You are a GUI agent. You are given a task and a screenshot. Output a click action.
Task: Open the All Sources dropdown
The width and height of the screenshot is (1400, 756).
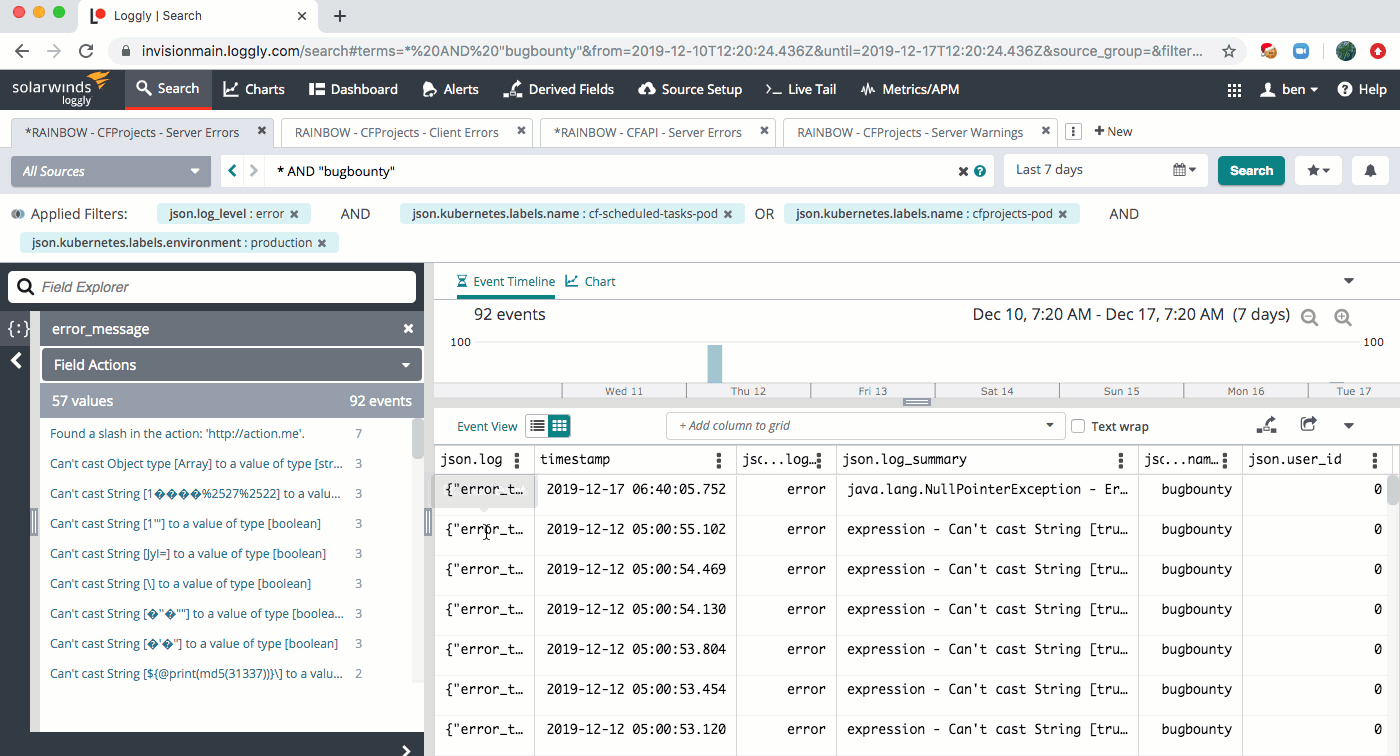click(x=110, y=171)
